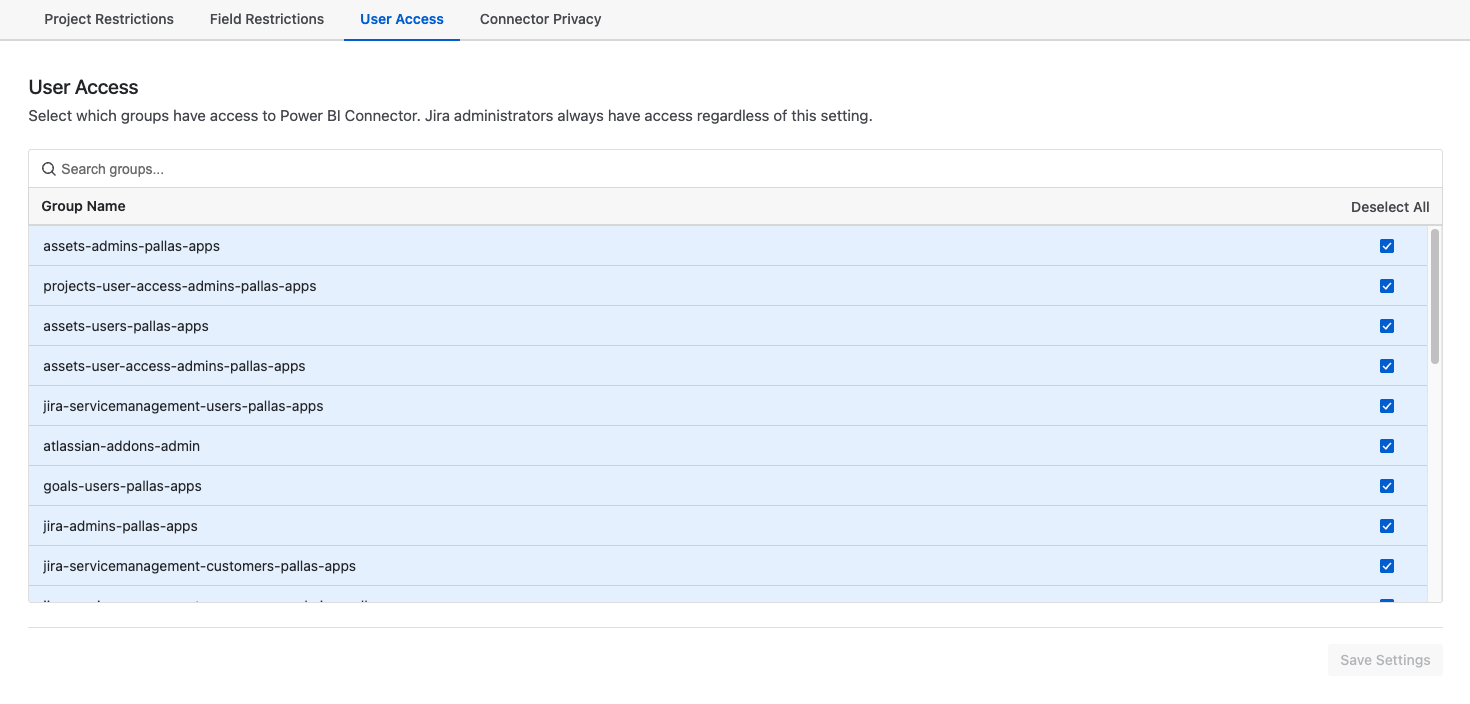Uncheck assets-admins-pallas-apps checkbox

click(x=1387, y=246)
